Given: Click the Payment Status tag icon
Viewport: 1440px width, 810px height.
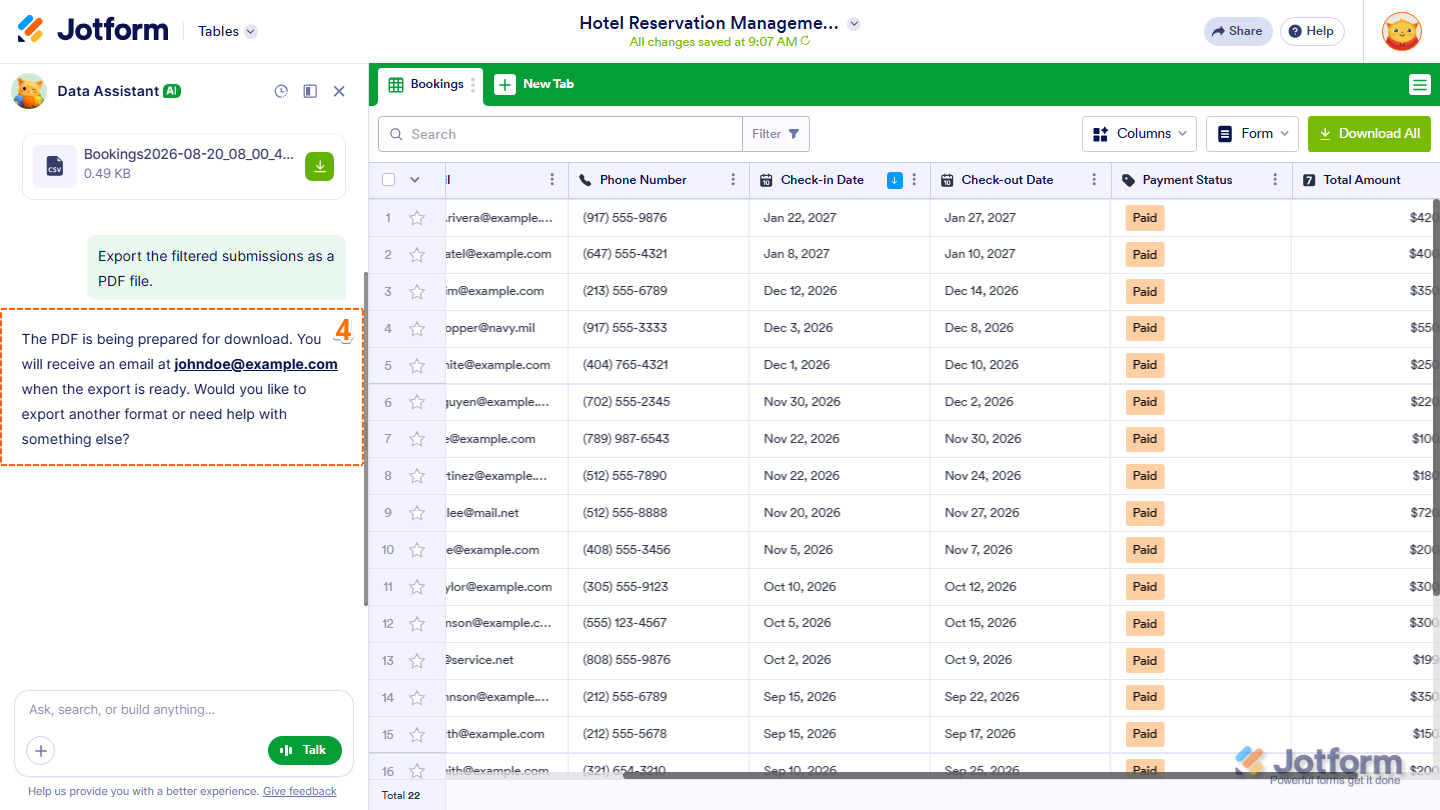Looking at the screenshot, I should (x=1129, y=180).
